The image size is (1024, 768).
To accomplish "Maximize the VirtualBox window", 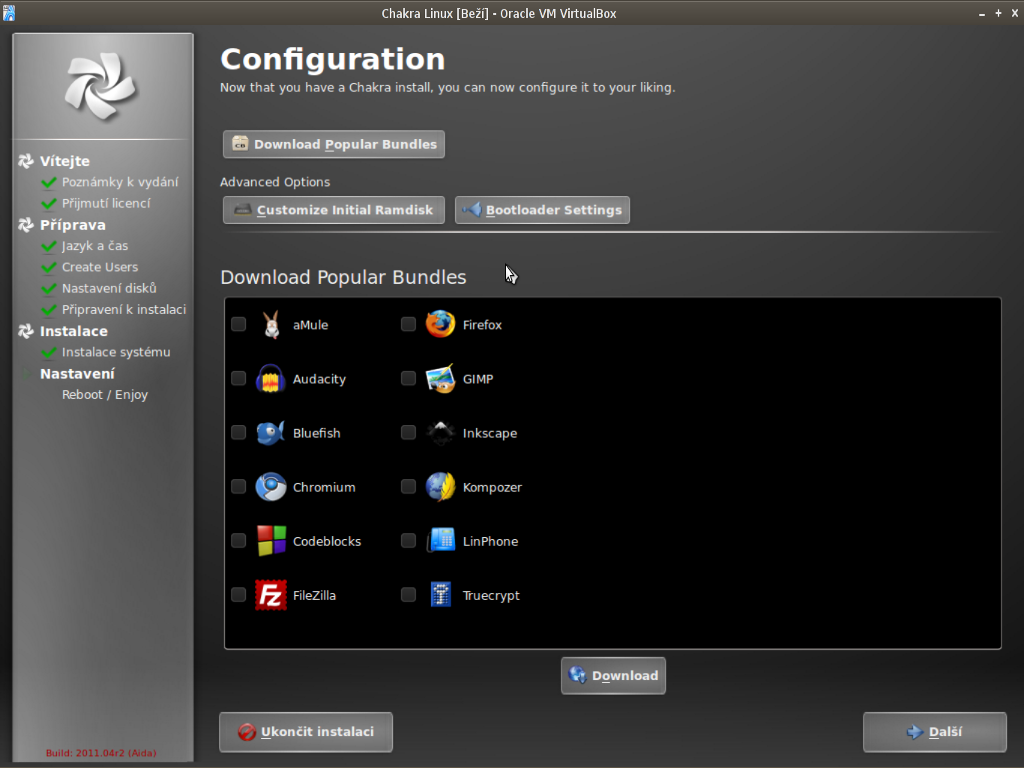I will [x=999, y=13].
